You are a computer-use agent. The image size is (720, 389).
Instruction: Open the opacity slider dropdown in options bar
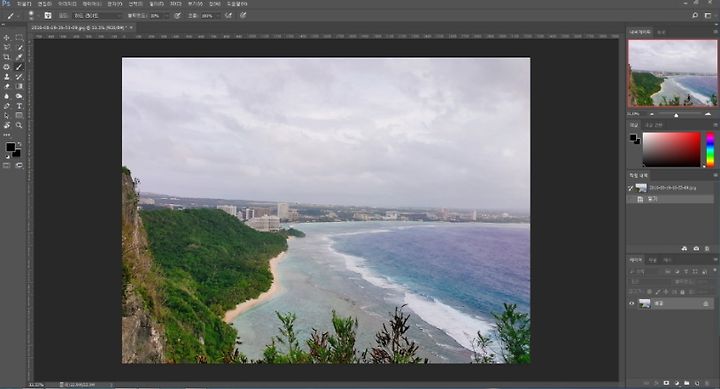(x=166, y=15)
